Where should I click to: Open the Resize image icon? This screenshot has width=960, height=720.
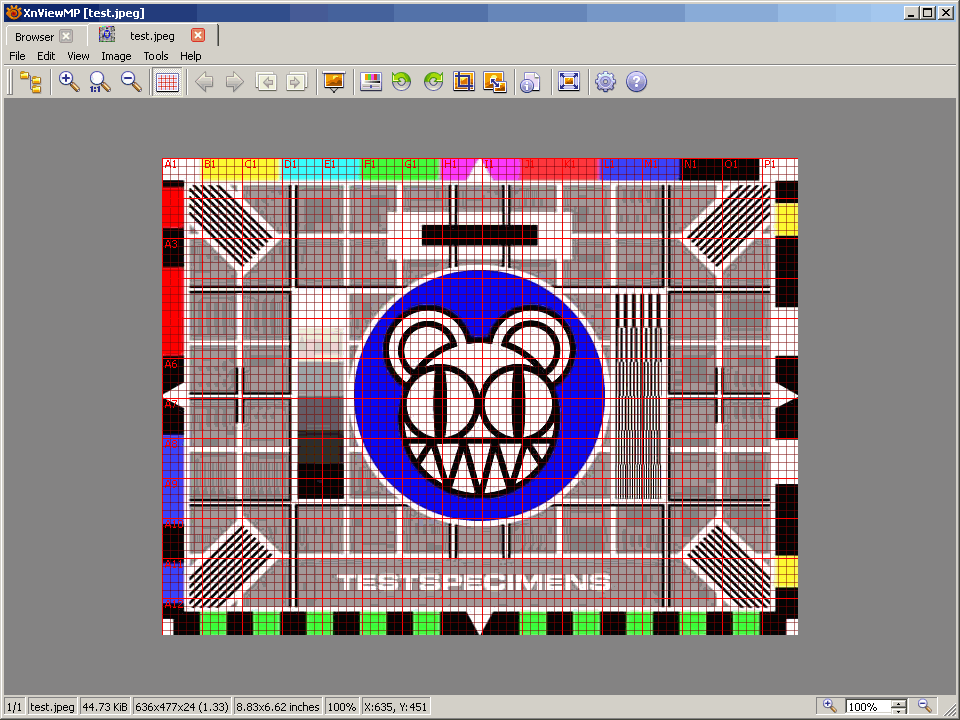click(495, 81)
